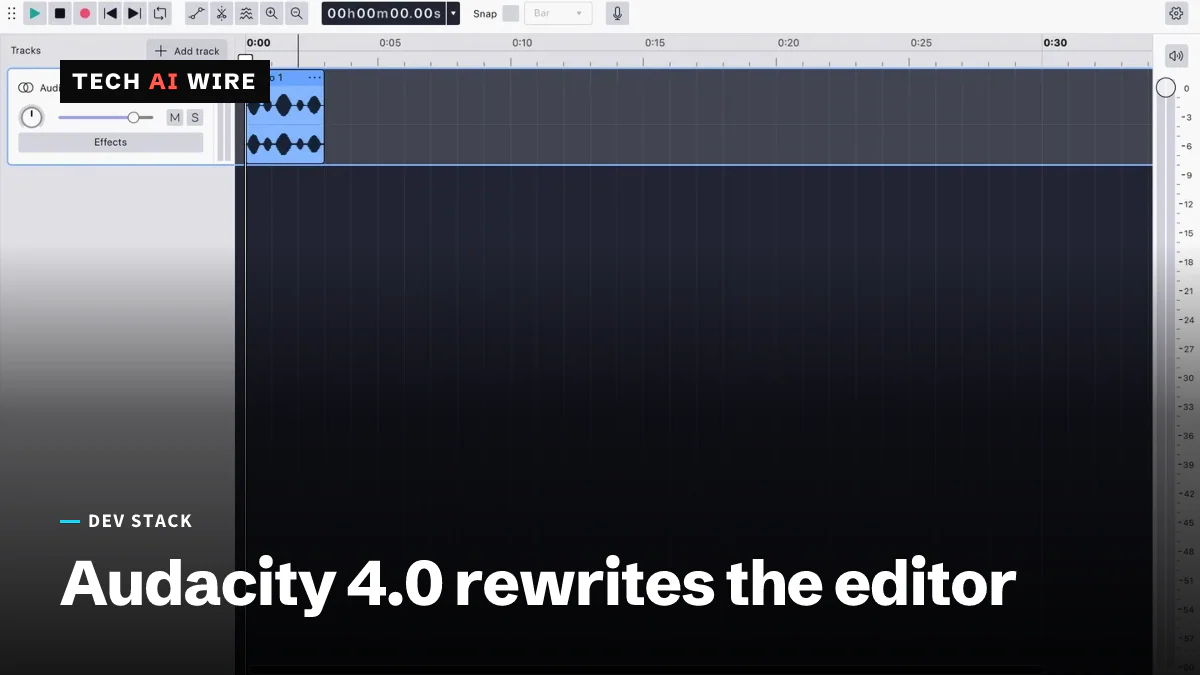This screenshot has width=1200, height=675.
Task: Open settings via the gear icon
Action: (x=1176, y=13)
